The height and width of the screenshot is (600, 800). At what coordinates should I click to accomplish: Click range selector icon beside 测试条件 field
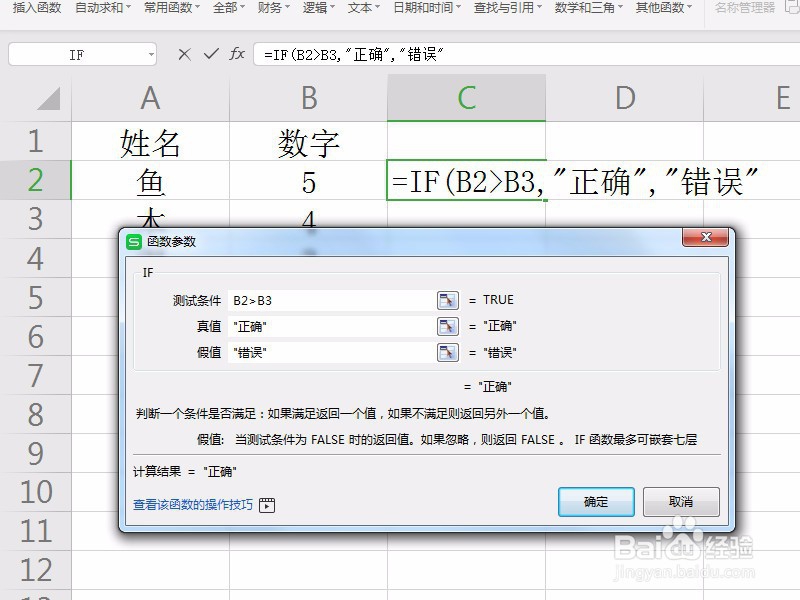(448, 298)
